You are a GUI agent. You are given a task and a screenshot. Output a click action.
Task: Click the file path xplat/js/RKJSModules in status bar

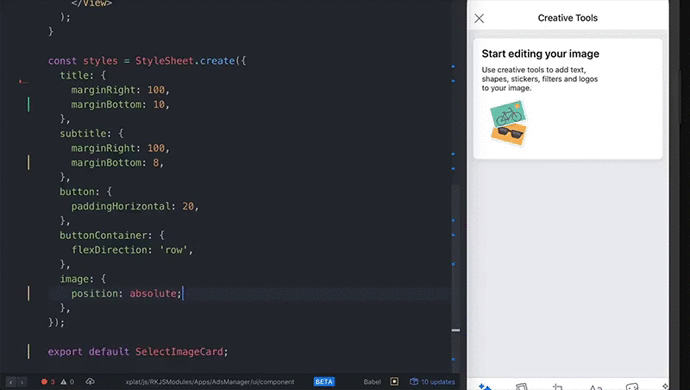point(210,382)
